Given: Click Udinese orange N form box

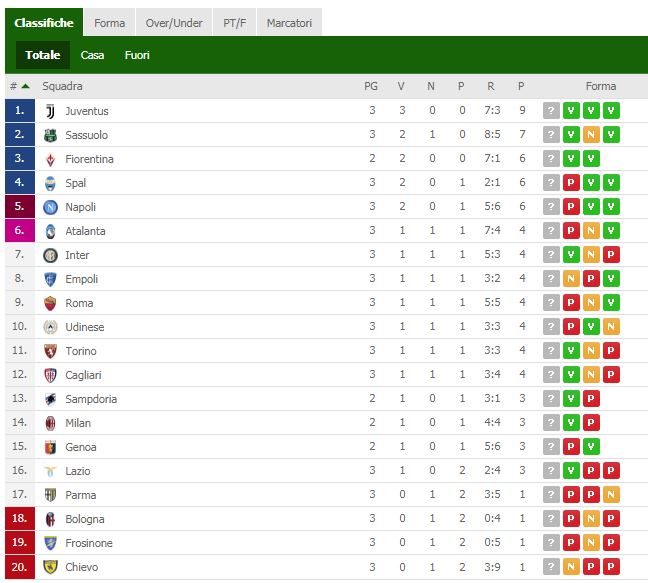Looking at the screenshot, I should point(611,327).
